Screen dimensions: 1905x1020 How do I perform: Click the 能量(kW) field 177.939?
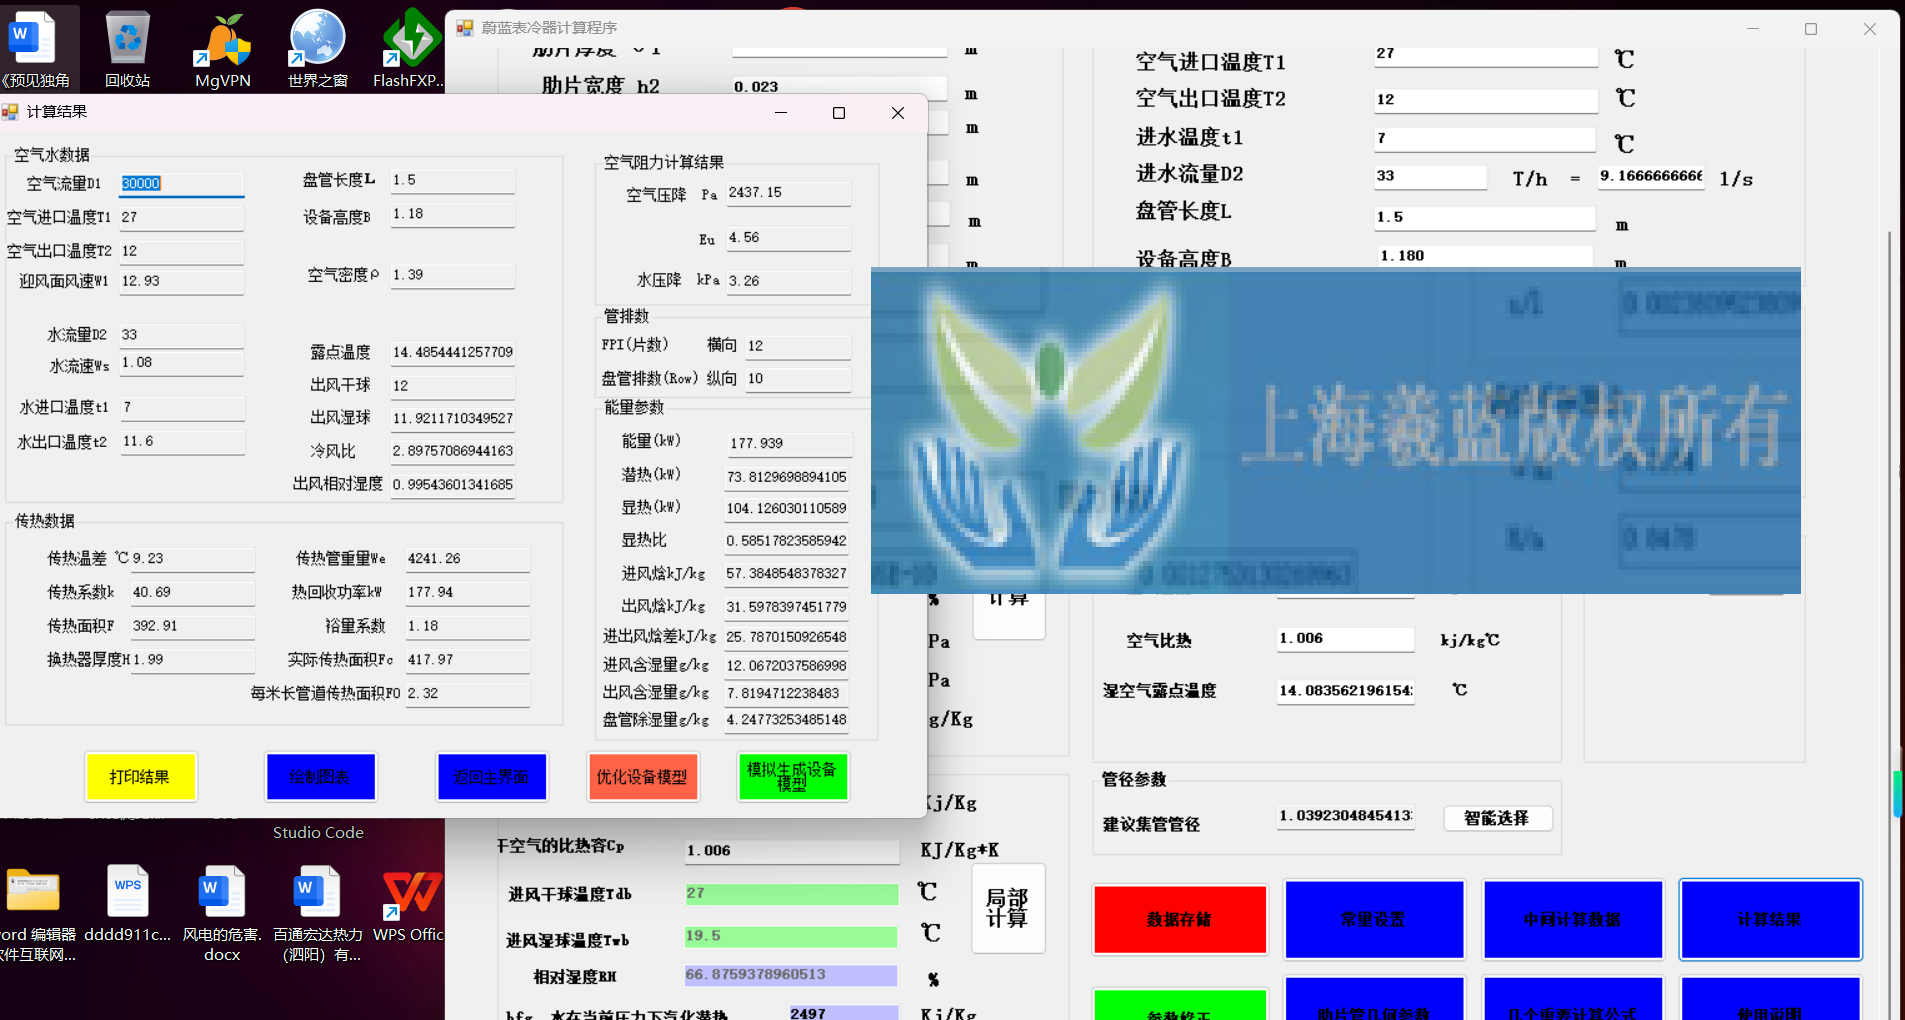click(788, 444)
